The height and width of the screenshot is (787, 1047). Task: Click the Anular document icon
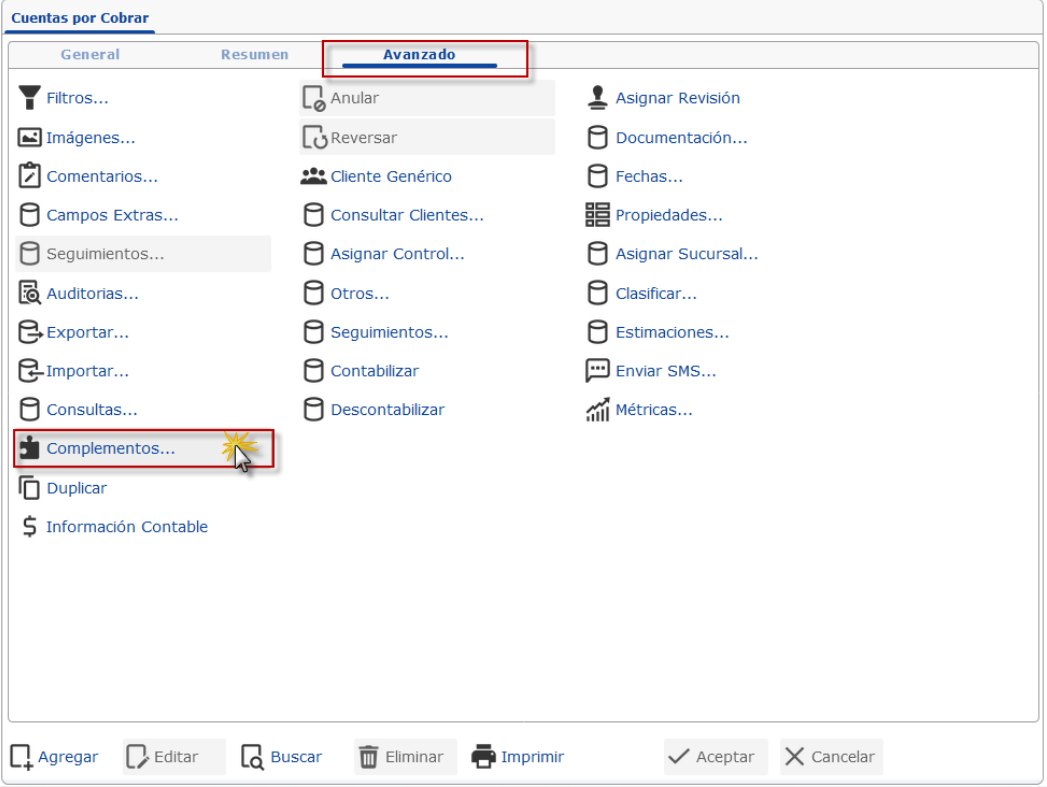point(314,98)
